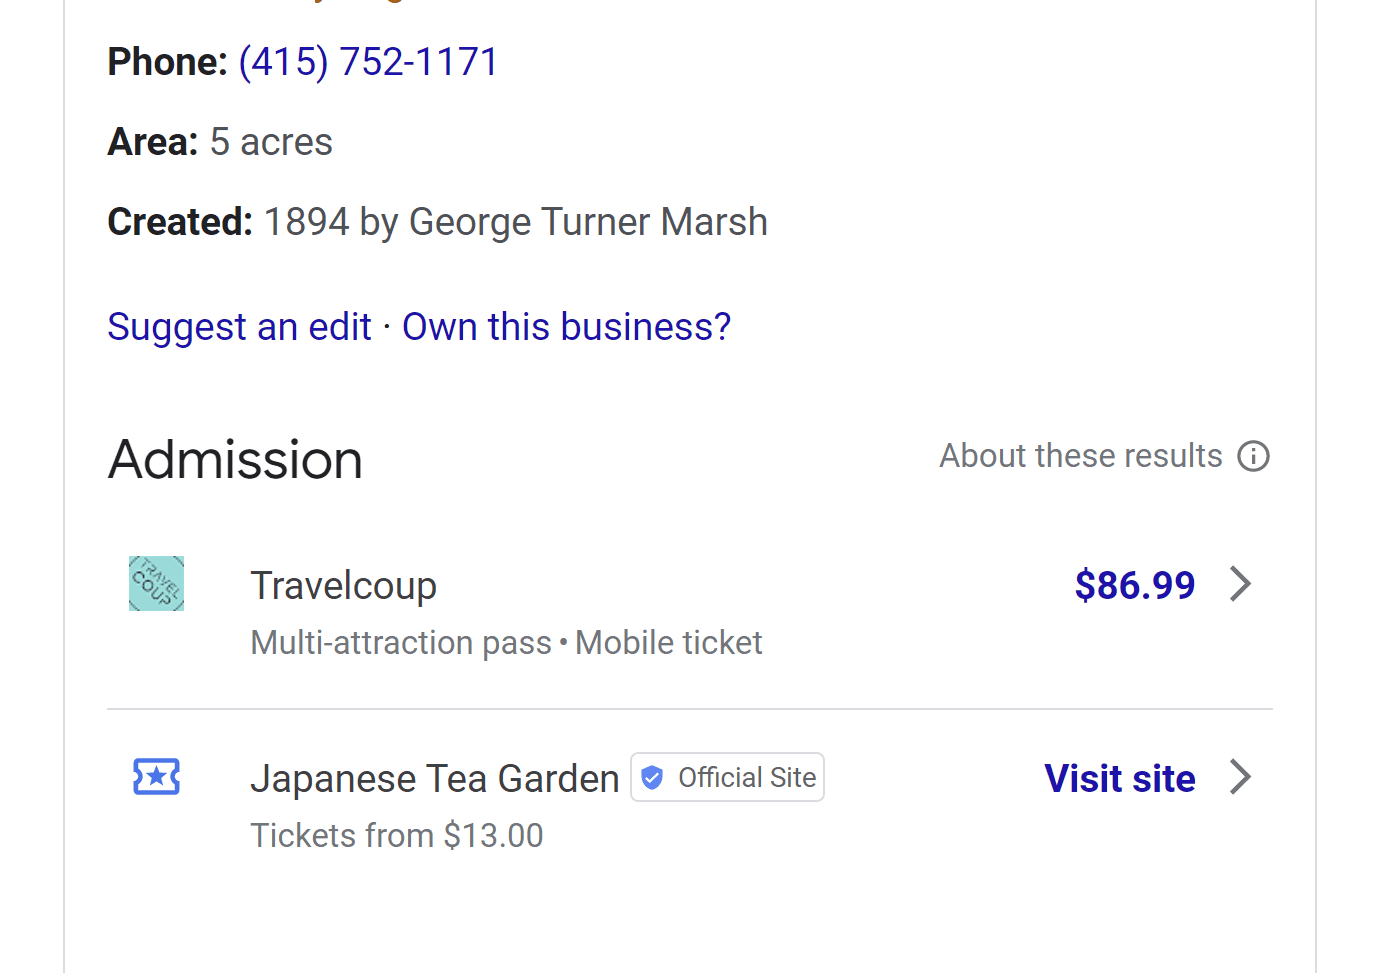Select the Travelcoup admission provider name
1386x973 pixels.
click(x=343, y=586)
